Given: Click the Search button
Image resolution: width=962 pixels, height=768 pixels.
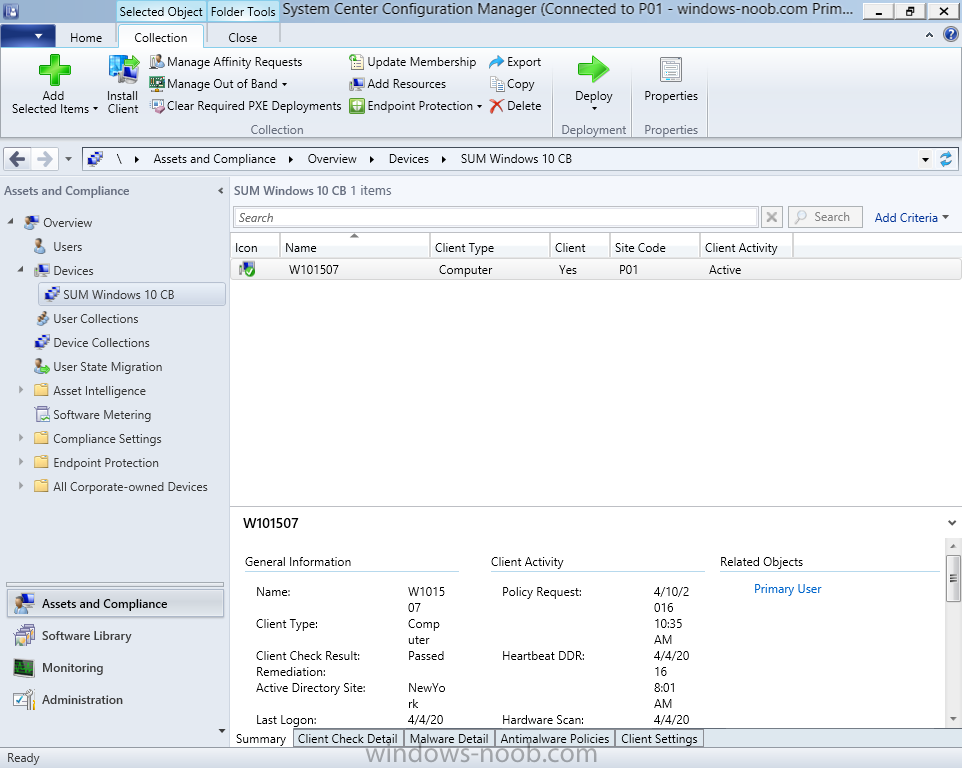Looking at the screenshot, I should 825,217.
